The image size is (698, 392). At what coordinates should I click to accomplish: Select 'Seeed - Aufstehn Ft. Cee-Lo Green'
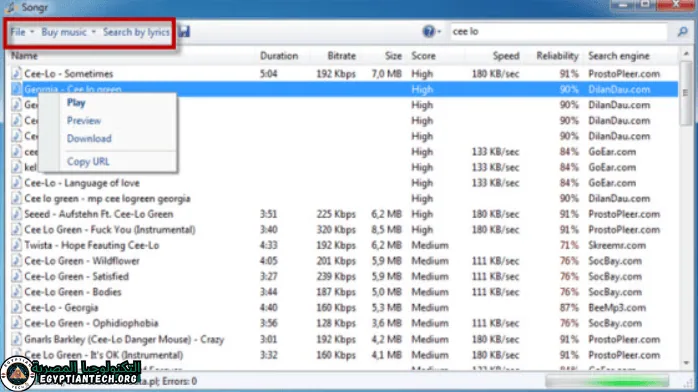[x=98, y=214]
